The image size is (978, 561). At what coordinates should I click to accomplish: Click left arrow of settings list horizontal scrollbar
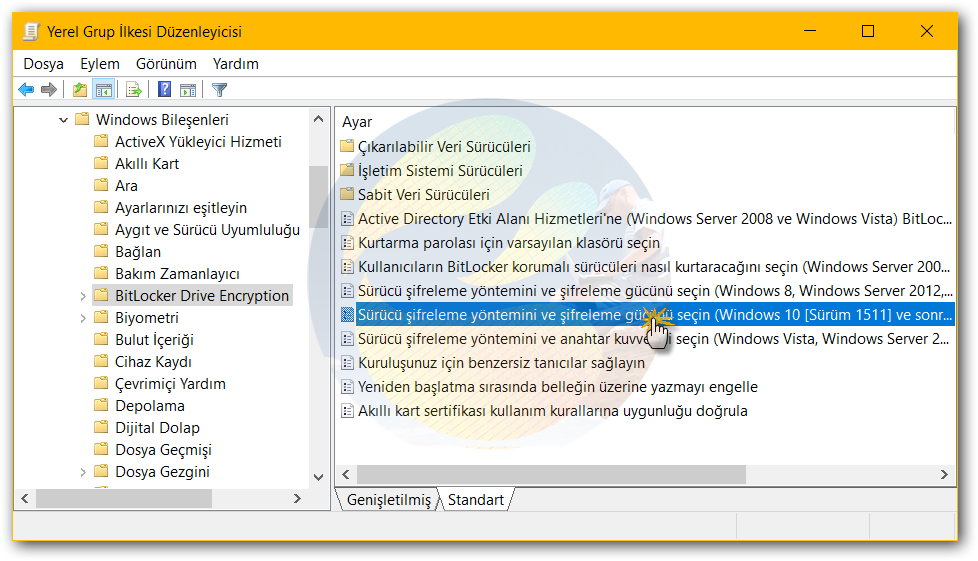tap(346, 474)
